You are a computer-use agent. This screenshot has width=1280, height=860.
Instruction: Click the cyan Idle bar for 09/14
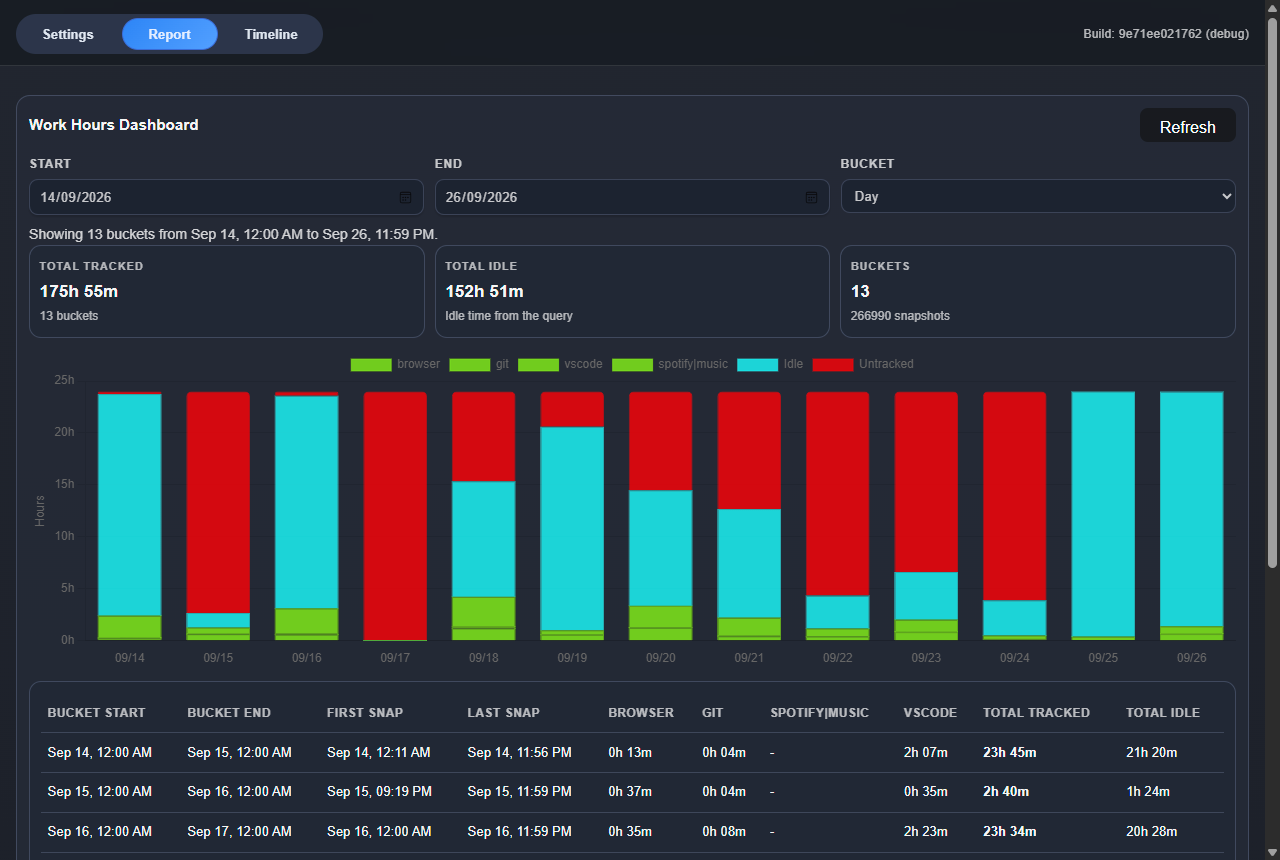tap(130, 505)
